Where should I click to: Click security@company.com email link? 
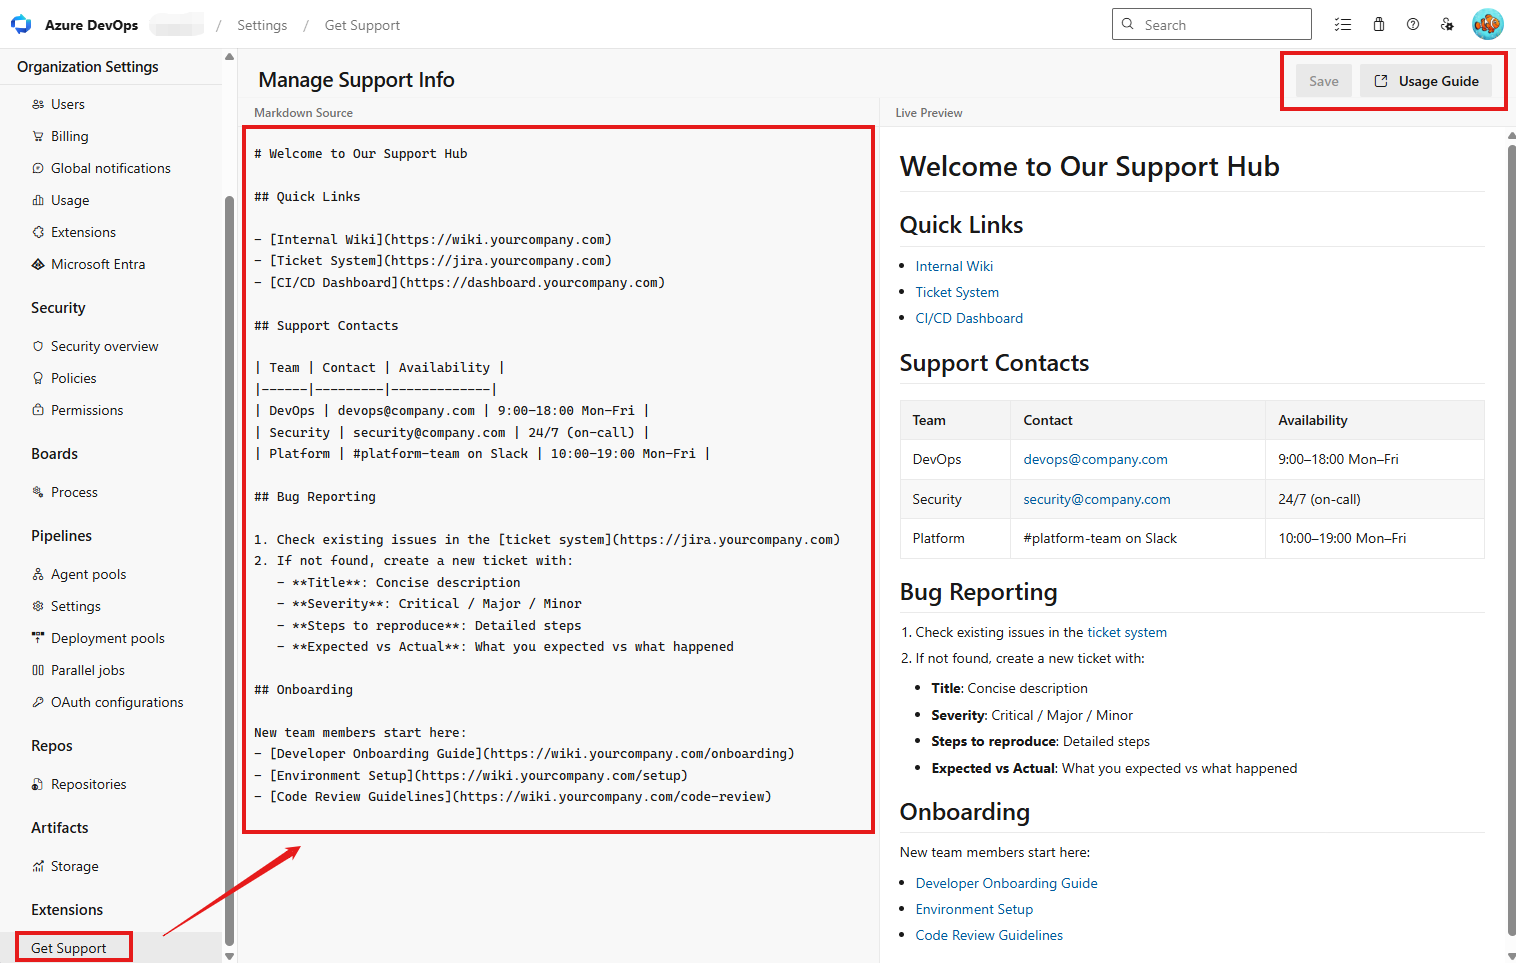pos(1097,499)
